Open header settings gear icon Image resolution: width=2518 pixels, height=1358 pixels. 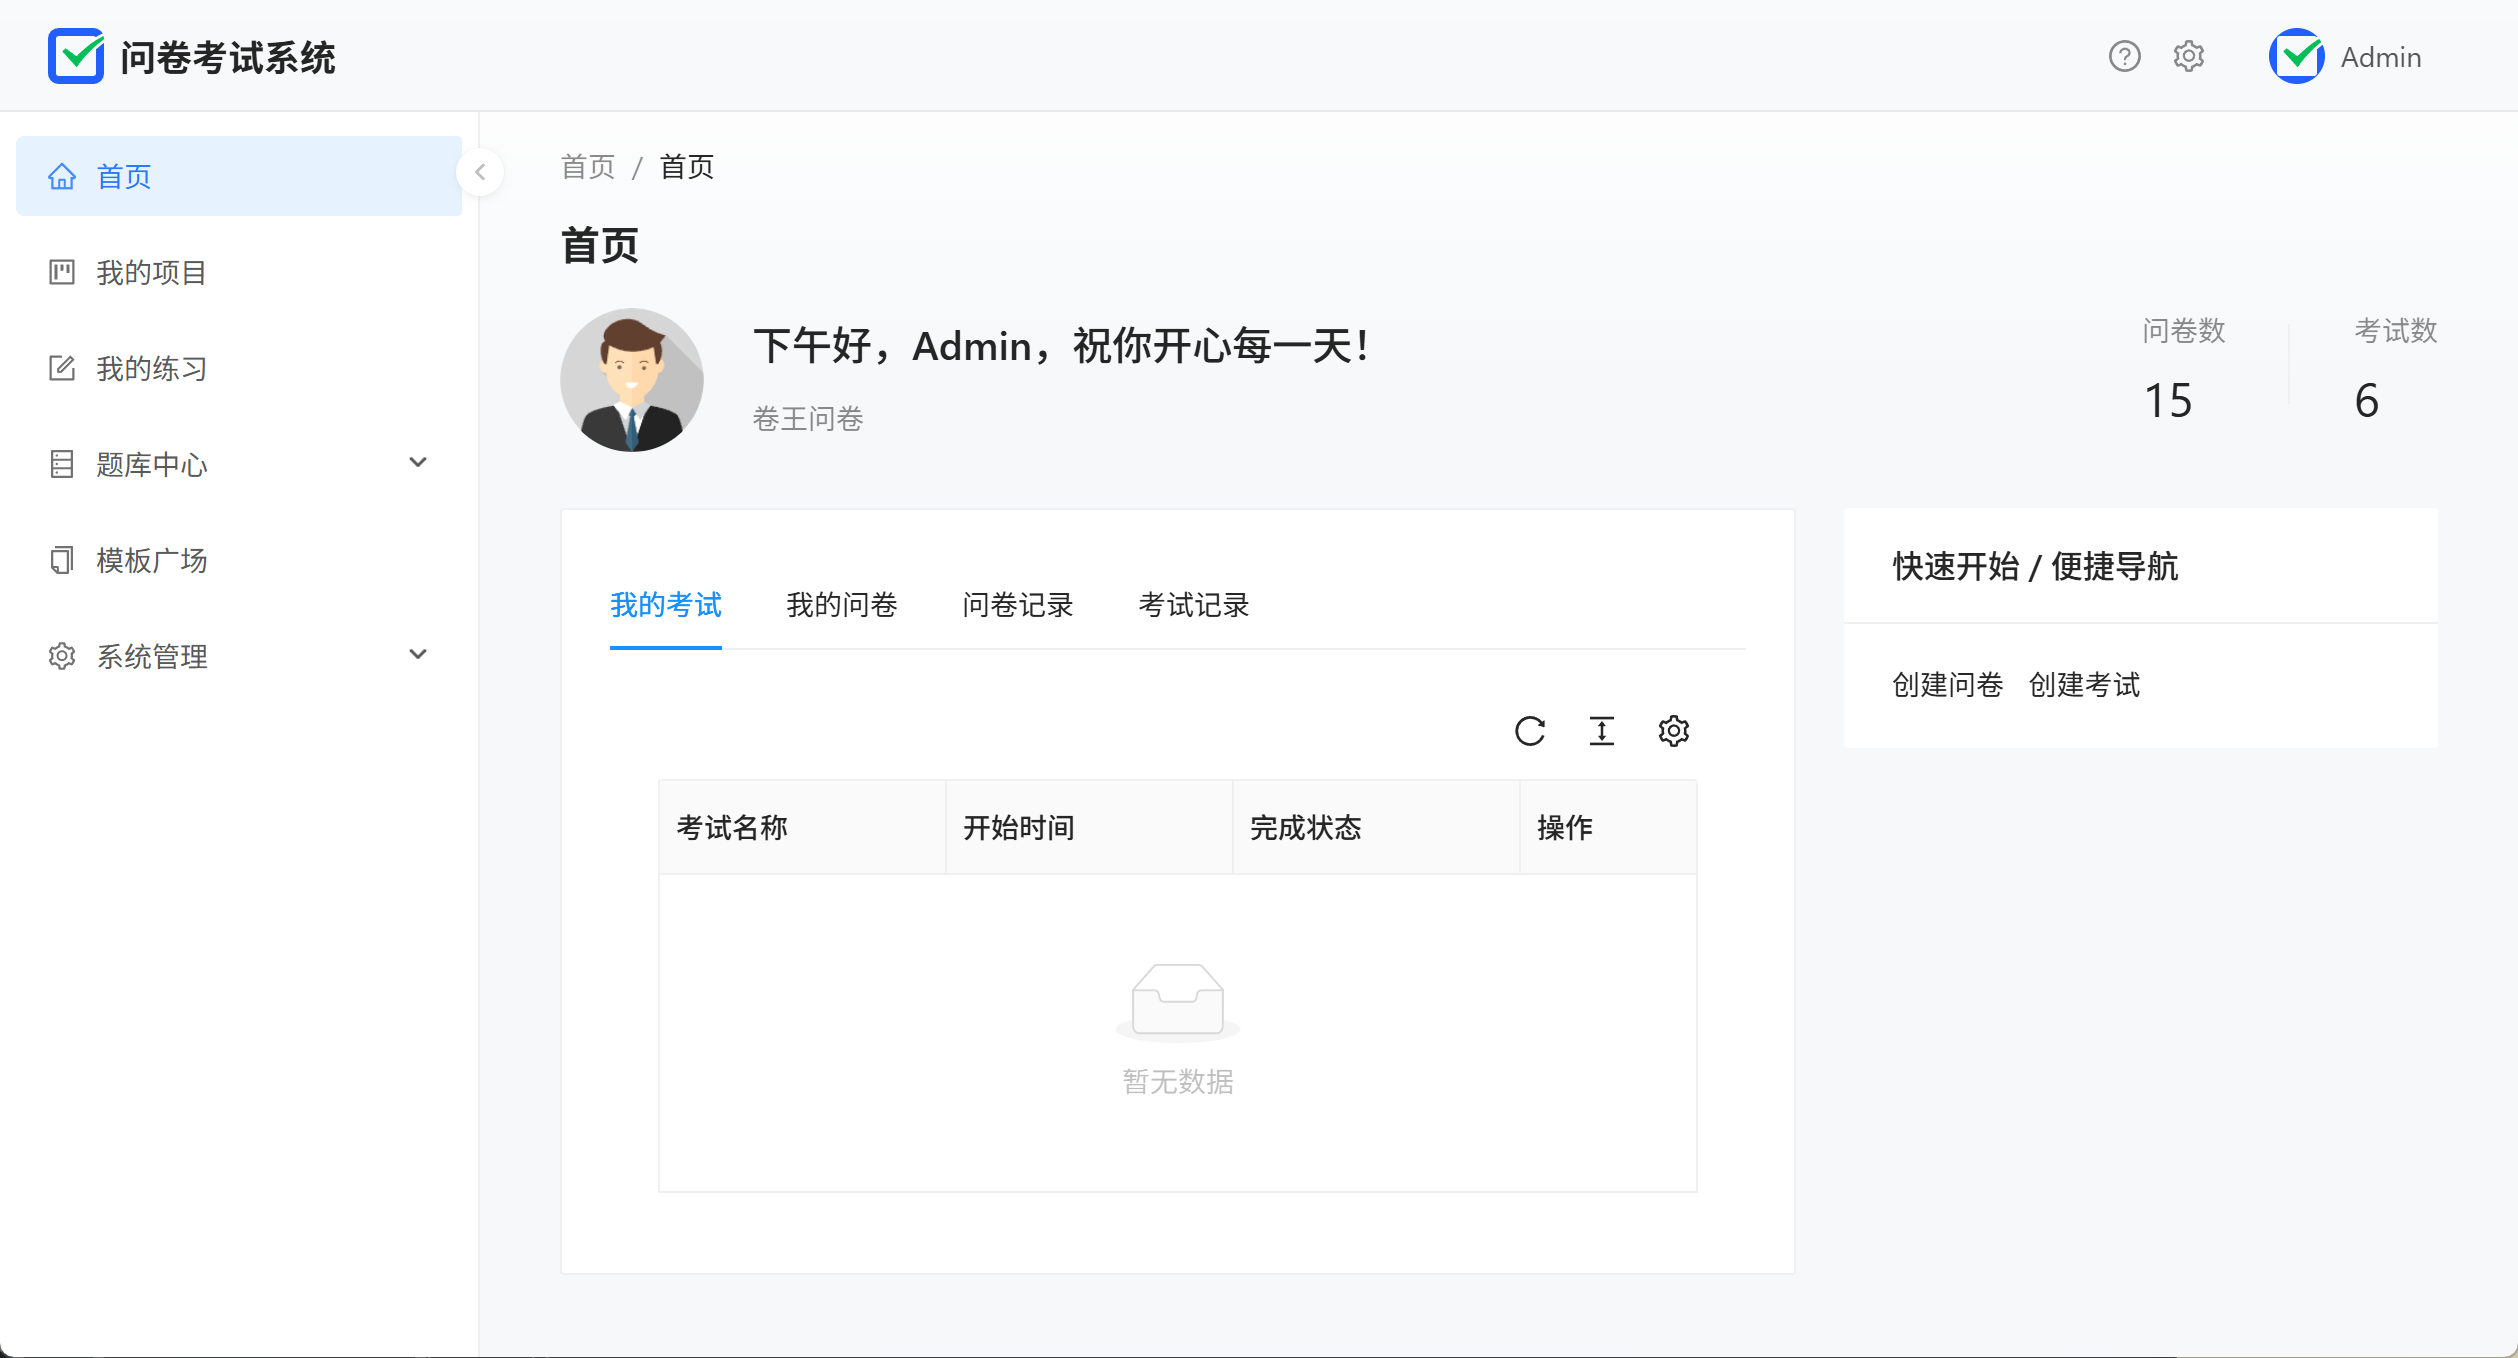pos(2188,57)
